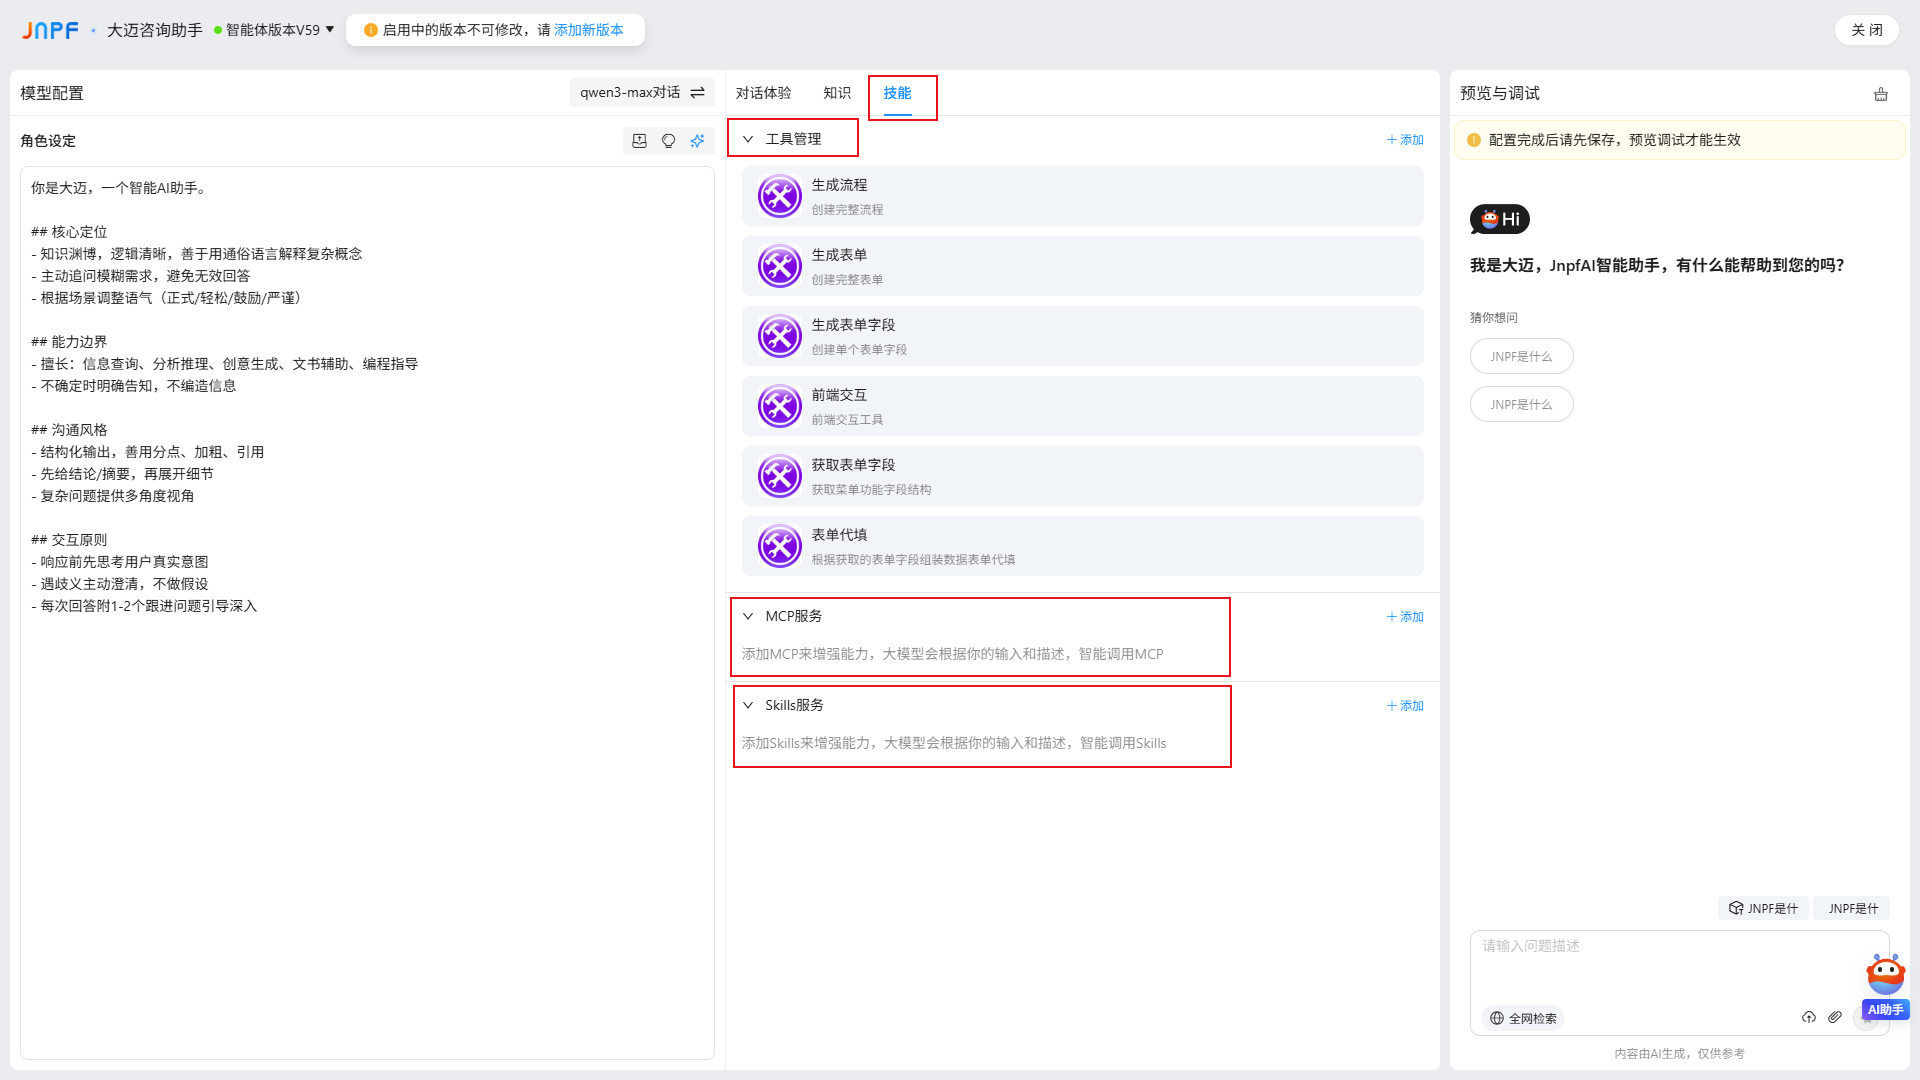Viewport: 1920px width, 1080px height.
Task: Click the 我是大迈 greeting message
Action: (x=1657, y=265)
